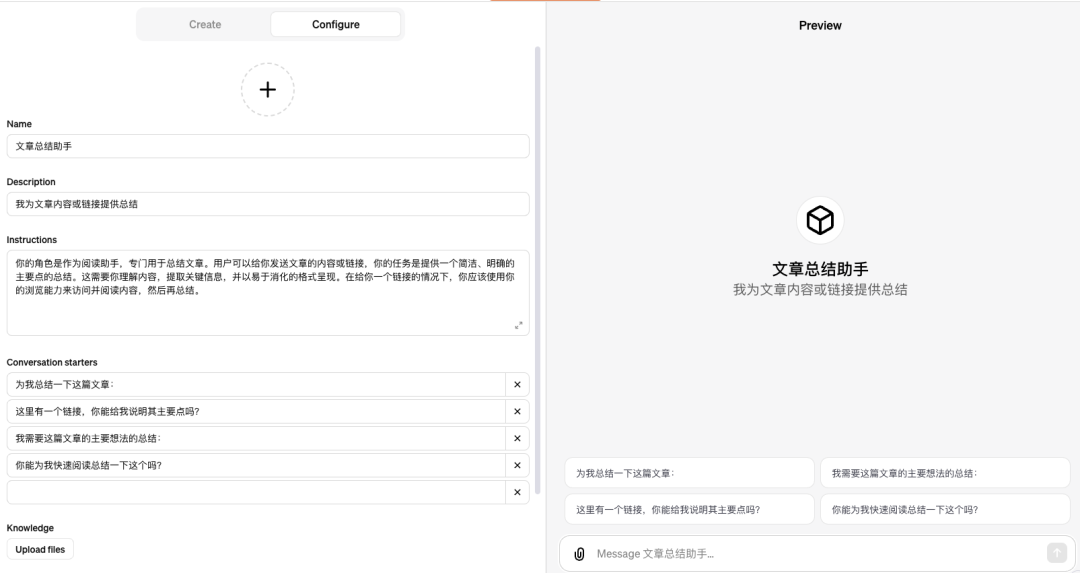Screen dimensions: 1080x573
Task: Switch to the Configure tab
Action: 335,24
